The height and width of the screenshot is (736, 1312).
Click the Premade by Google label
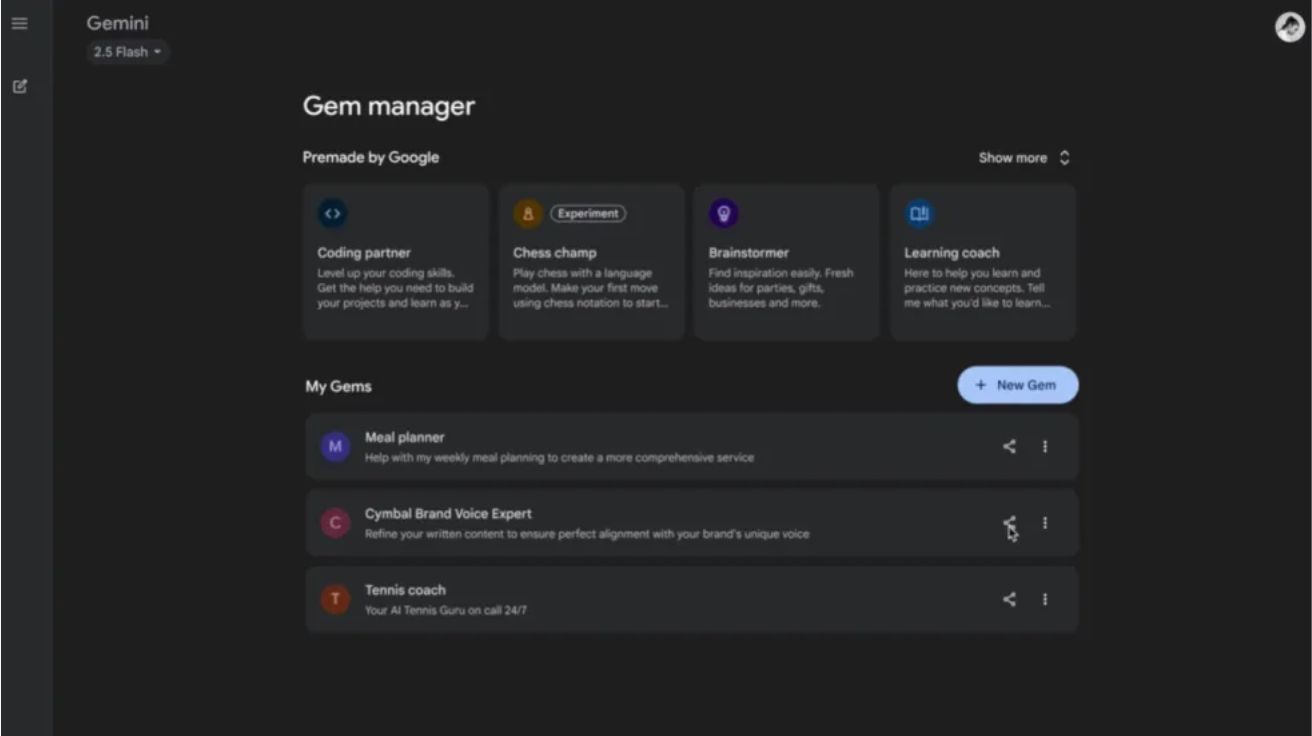pos(371,157)
